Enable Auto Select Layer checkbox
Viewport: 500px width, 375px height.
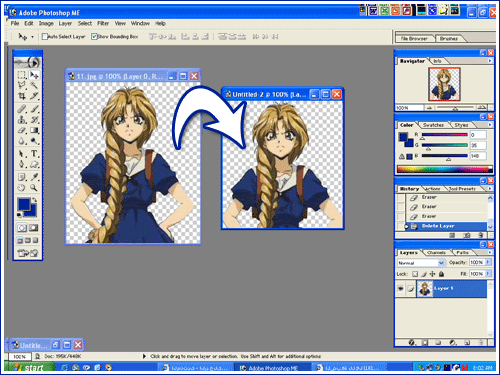point(45,36)
